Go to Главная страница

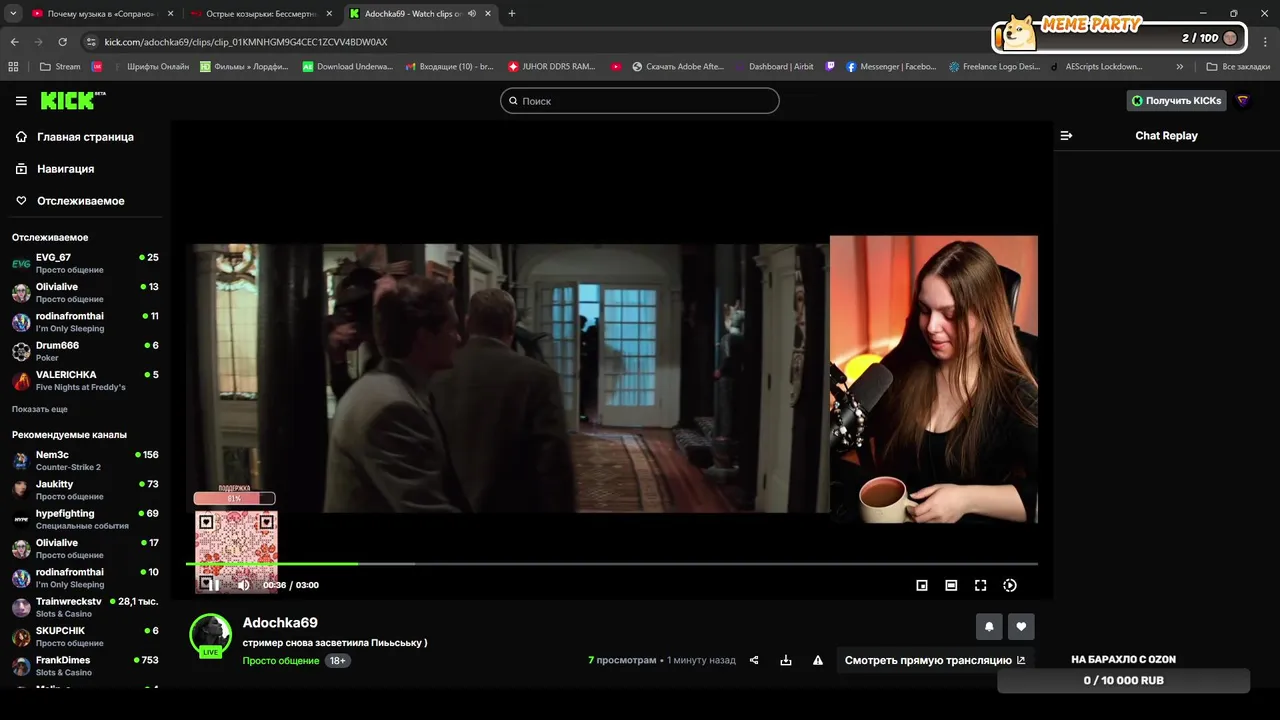[x=85, y=137]
